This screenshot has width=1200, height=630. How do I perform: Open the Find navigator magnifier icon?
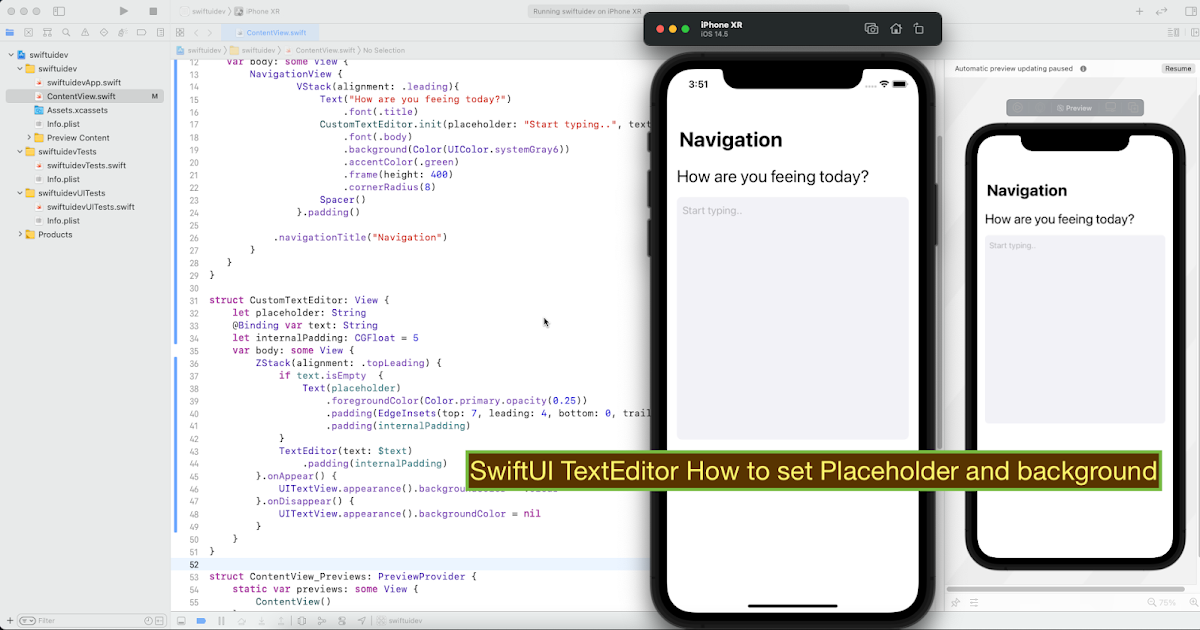(x=66, y=33)
